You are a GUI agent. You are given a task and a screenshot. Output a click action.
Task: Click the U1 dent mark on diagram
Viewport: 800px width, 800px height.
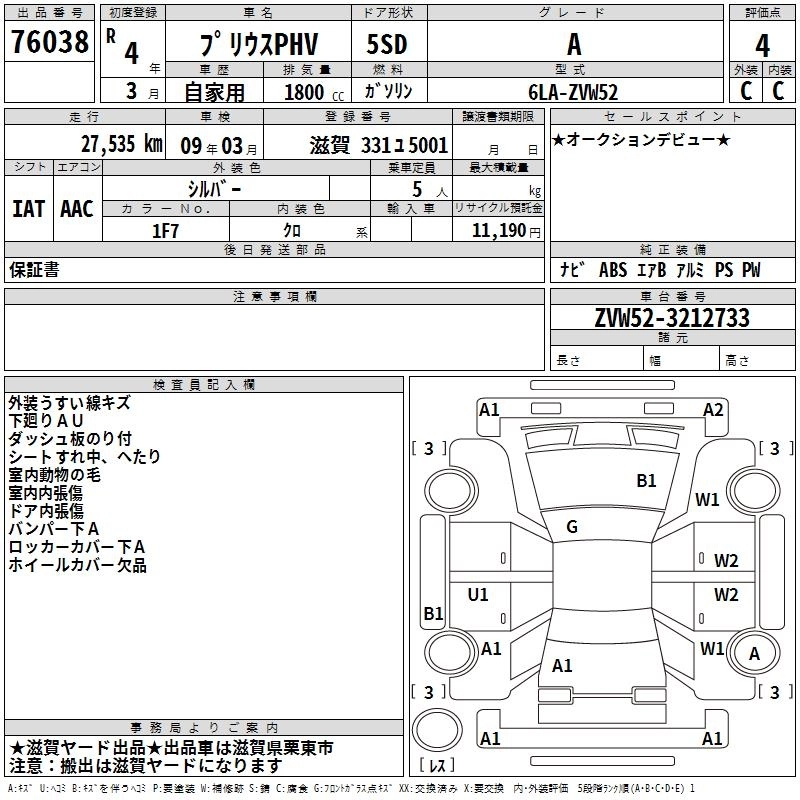point(478,594)
